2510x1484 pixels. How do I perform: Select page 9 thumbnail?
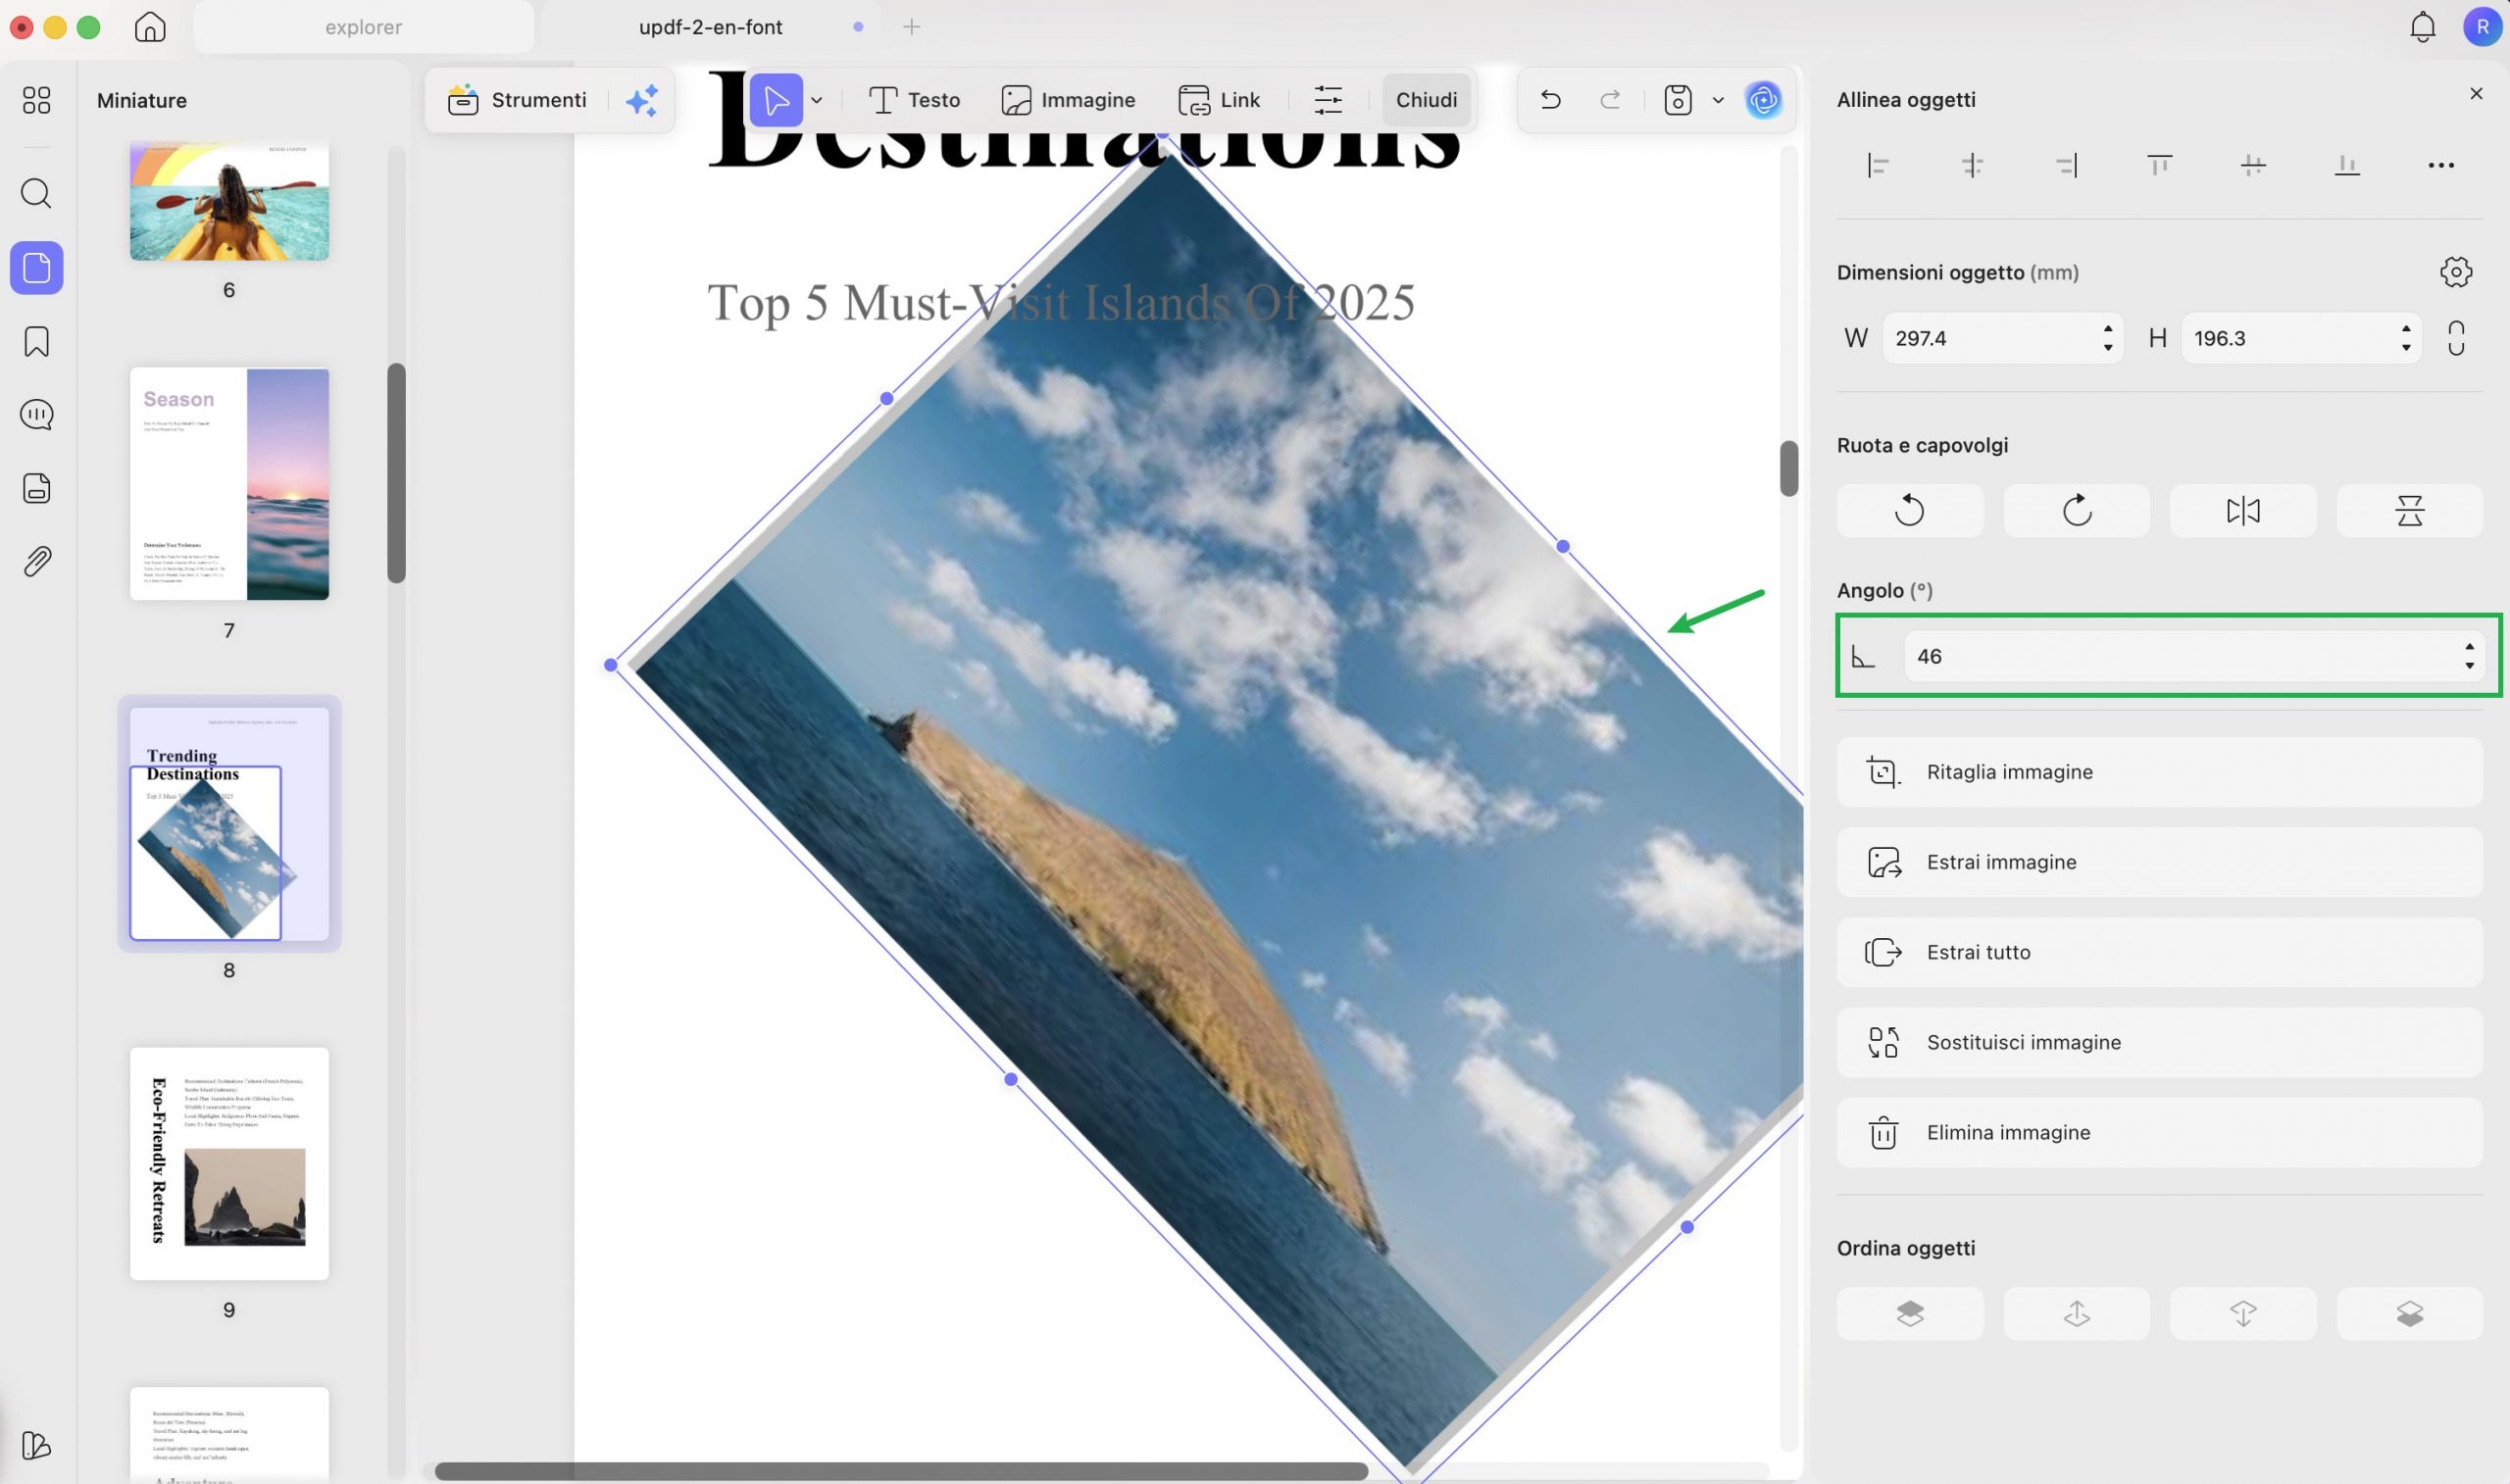click(x=229, y=1163)
